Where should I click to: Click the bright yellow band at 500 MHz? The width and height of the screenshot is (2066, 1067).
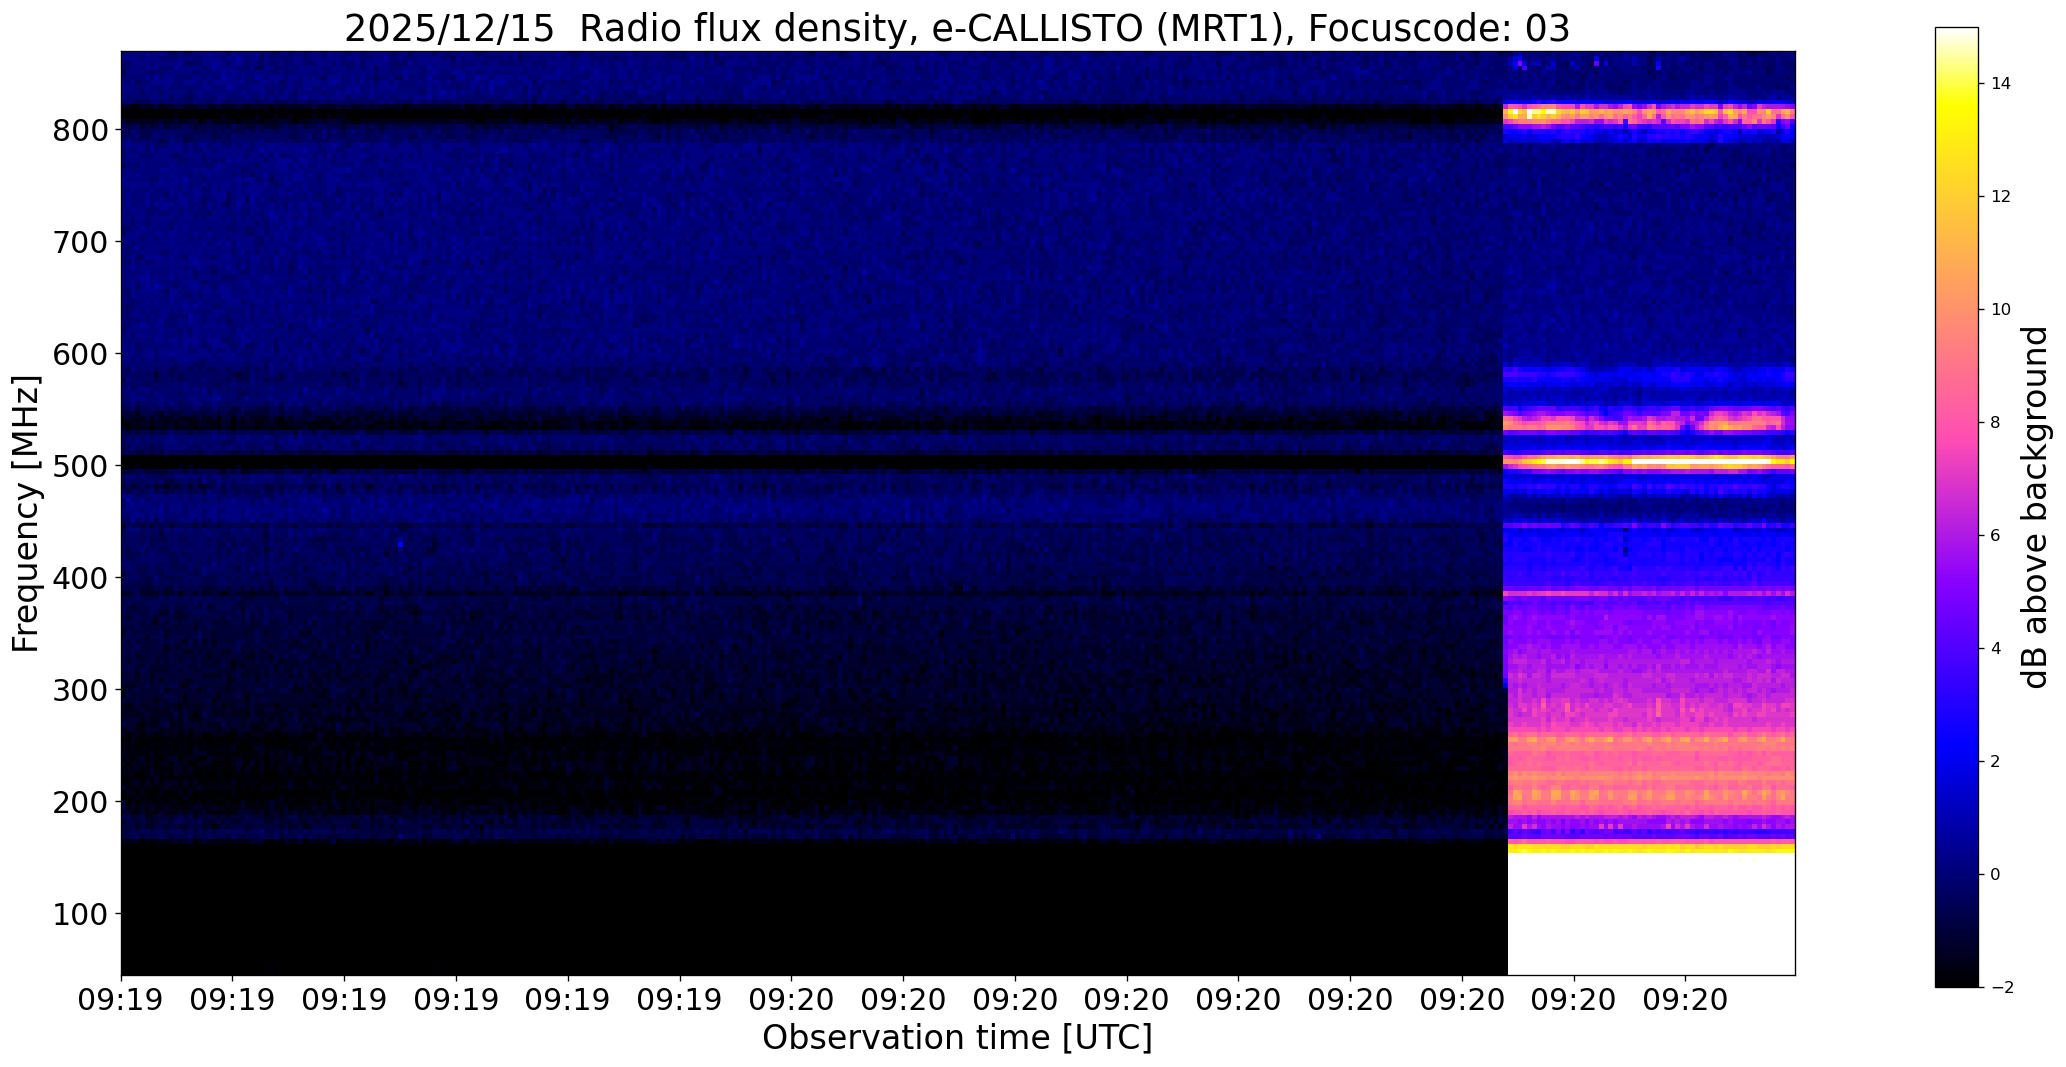(1650, 462)
